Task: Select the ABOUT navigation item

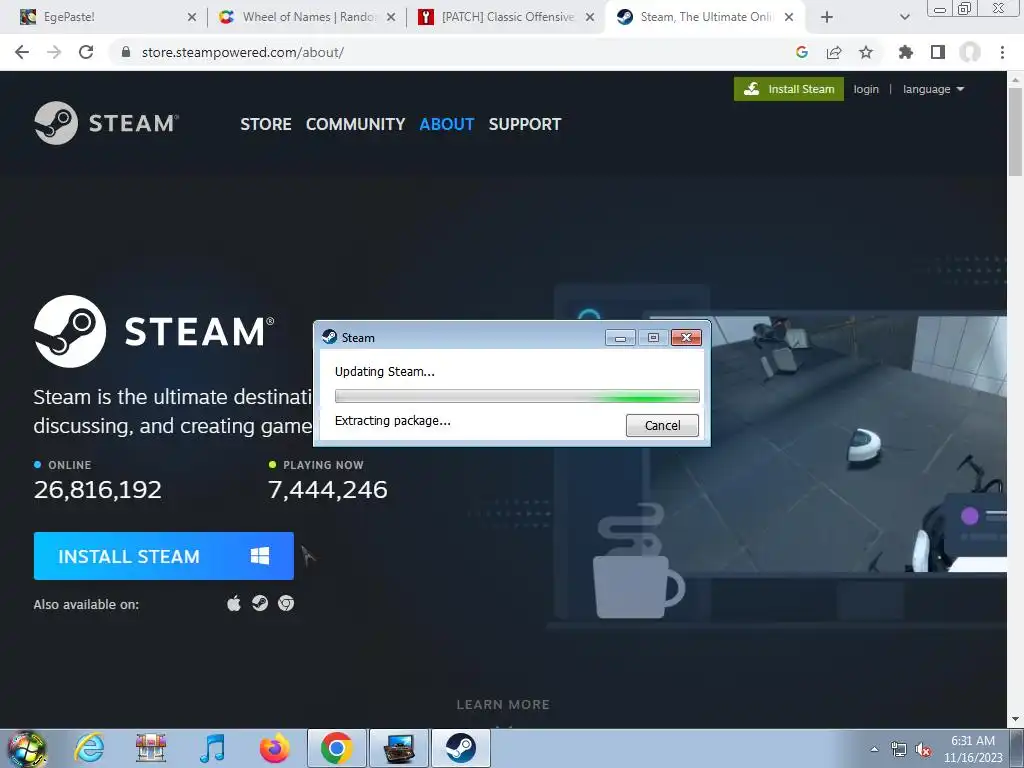Action: (x=447, y=124)
